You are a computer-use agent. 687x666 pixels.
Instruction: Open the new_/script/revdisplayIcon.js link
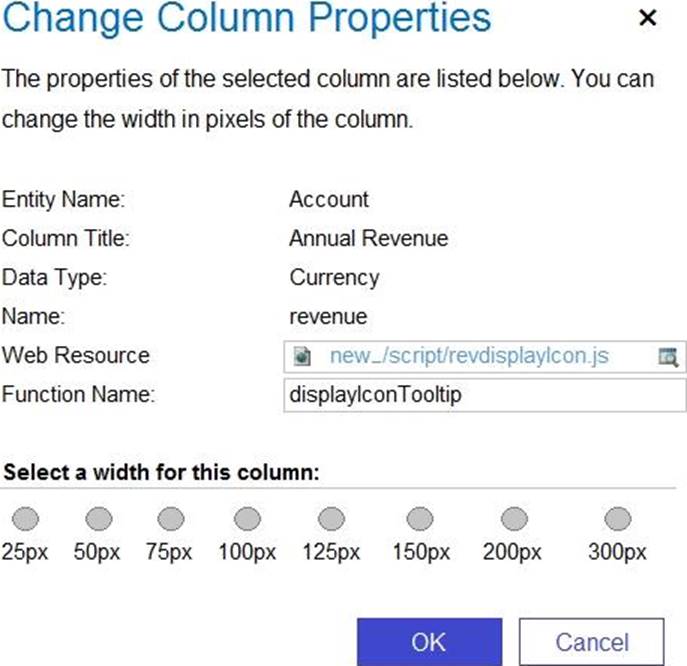pyautogui.click(x=468, y=356)
